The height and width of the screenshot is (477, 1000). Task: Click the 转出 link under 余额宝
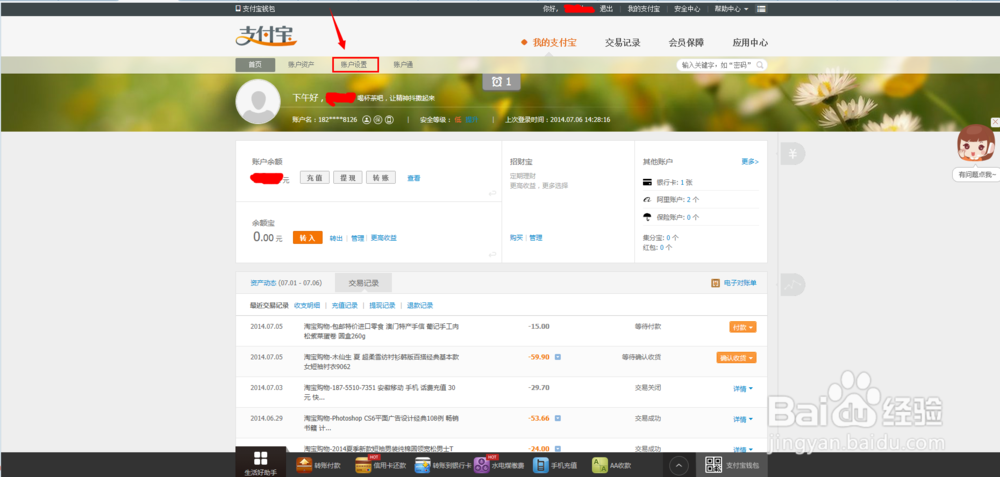point(336,238)
